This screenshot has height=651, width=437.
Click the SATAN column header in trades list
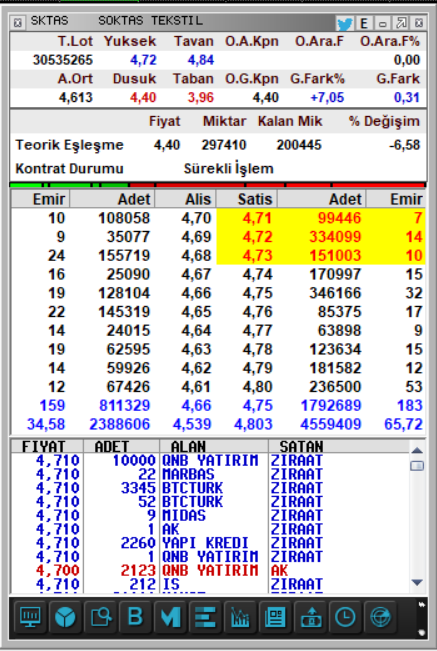click(338, 446)
